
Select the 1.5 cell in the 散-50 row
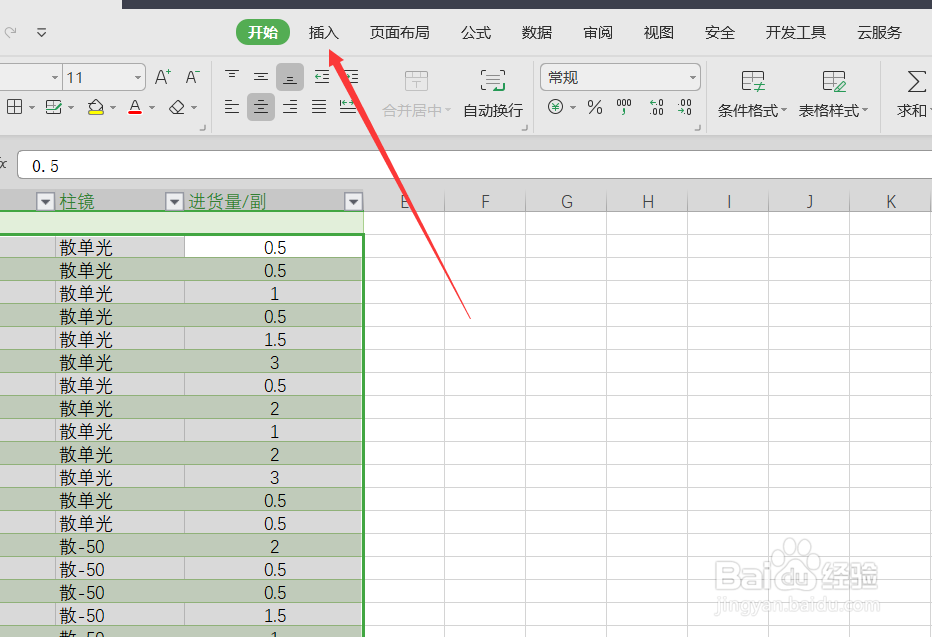pos(274,615)
